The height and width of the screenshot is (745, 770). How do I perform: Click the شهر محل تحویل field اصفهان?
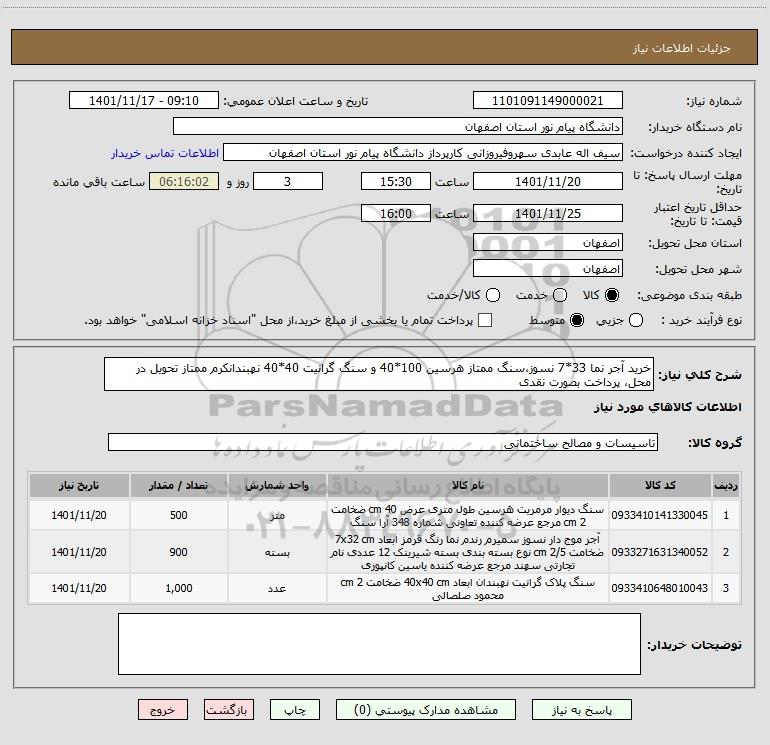pyautogui.click(x=548, y=269)
